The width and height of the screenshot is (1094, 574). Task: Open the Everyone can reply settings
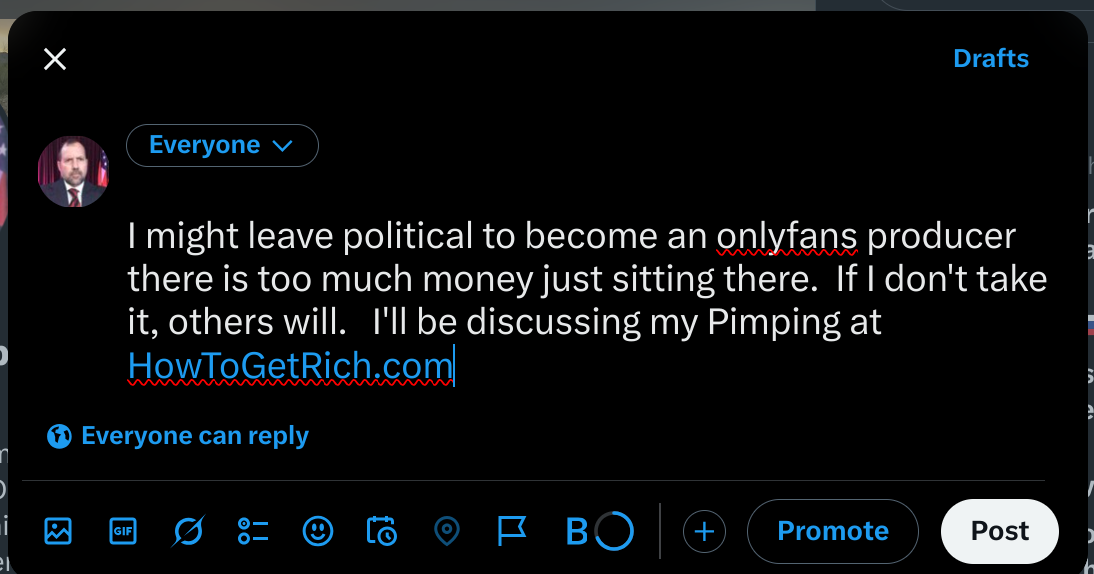tap(178, 436)
